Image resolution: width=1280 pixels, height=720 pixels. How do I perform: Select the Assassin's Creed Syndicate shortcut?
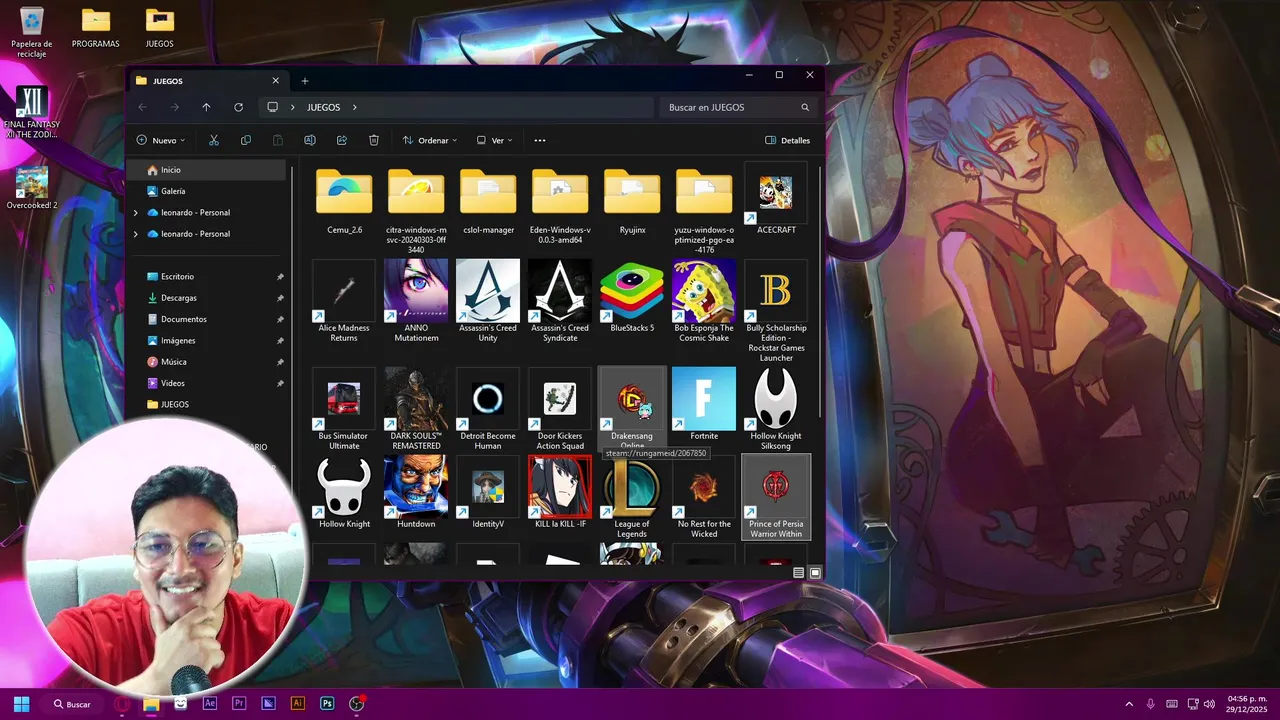(x=560, y=301)
